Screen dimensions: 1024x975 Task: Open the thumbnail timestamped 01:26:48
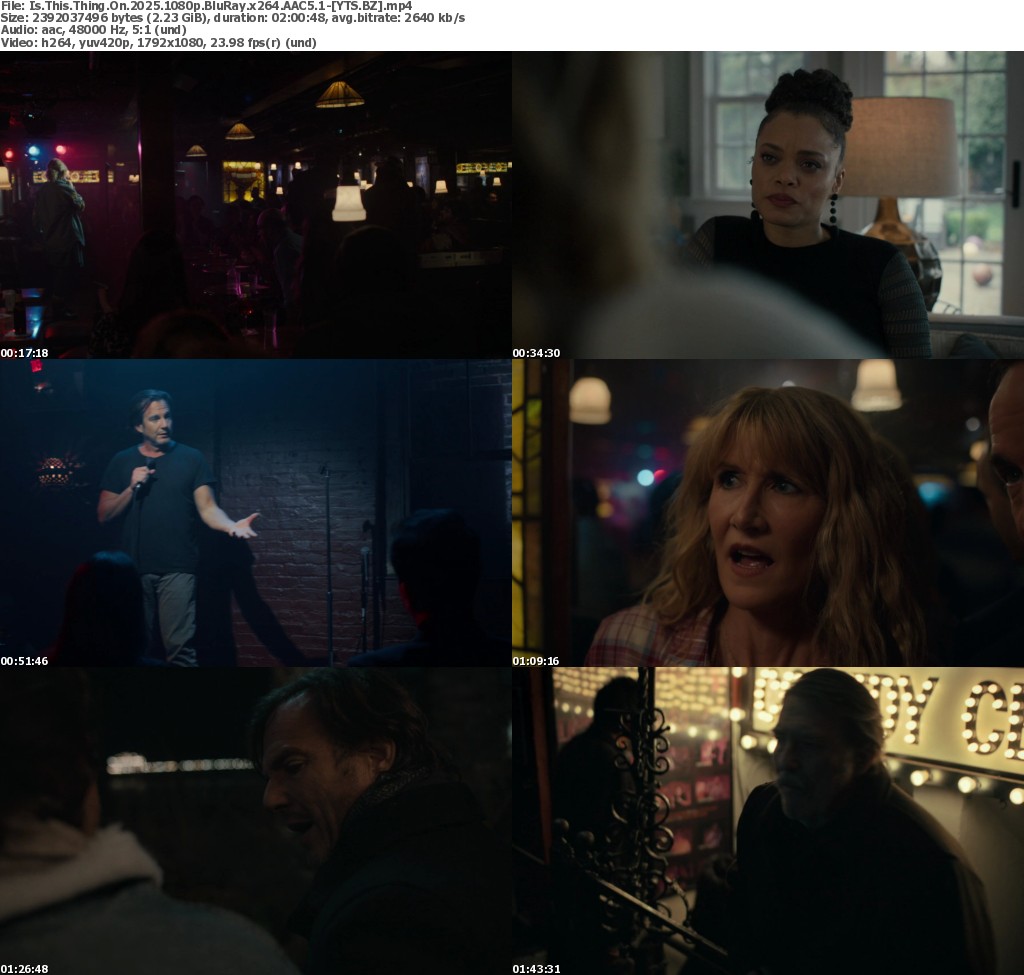pyautogui.click(x=256, y=820)
